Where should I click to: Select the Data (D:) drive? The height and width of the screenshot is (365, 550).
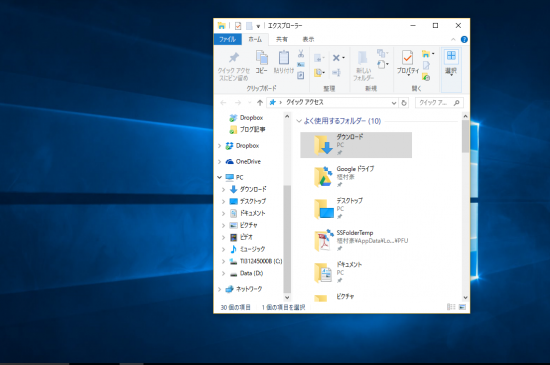tap(246, 273)
